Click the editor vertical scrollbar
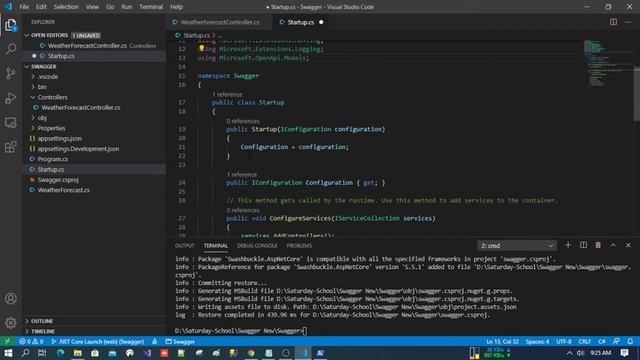 (637, 94)
